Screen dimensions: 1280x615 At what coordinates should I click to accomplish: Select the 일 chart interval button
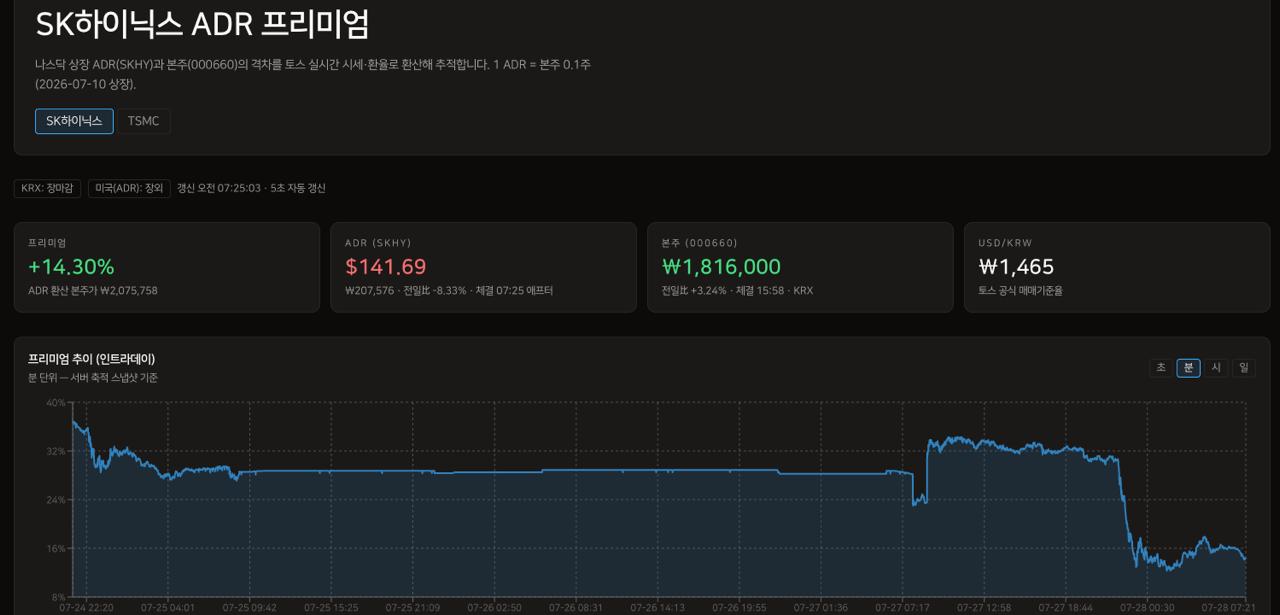(x=1244, y=368)
